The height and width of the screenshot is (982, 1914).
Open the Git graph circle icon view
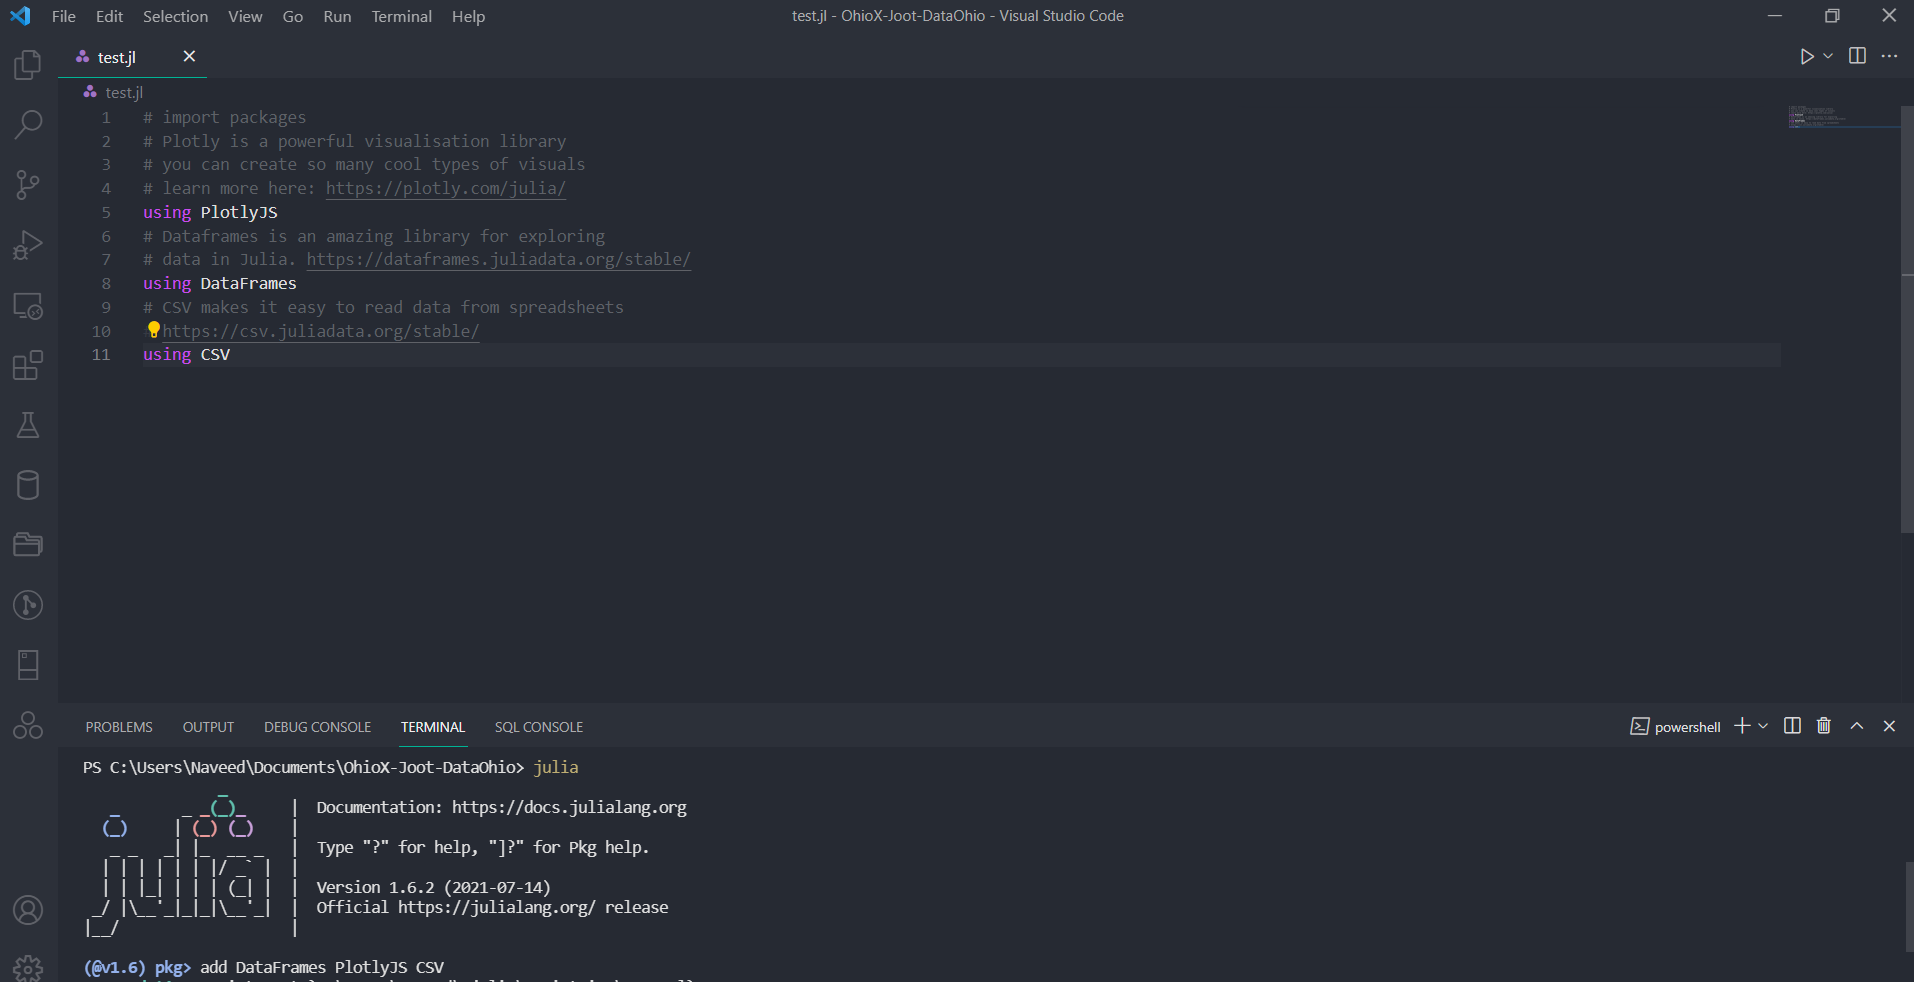point(28,605)
